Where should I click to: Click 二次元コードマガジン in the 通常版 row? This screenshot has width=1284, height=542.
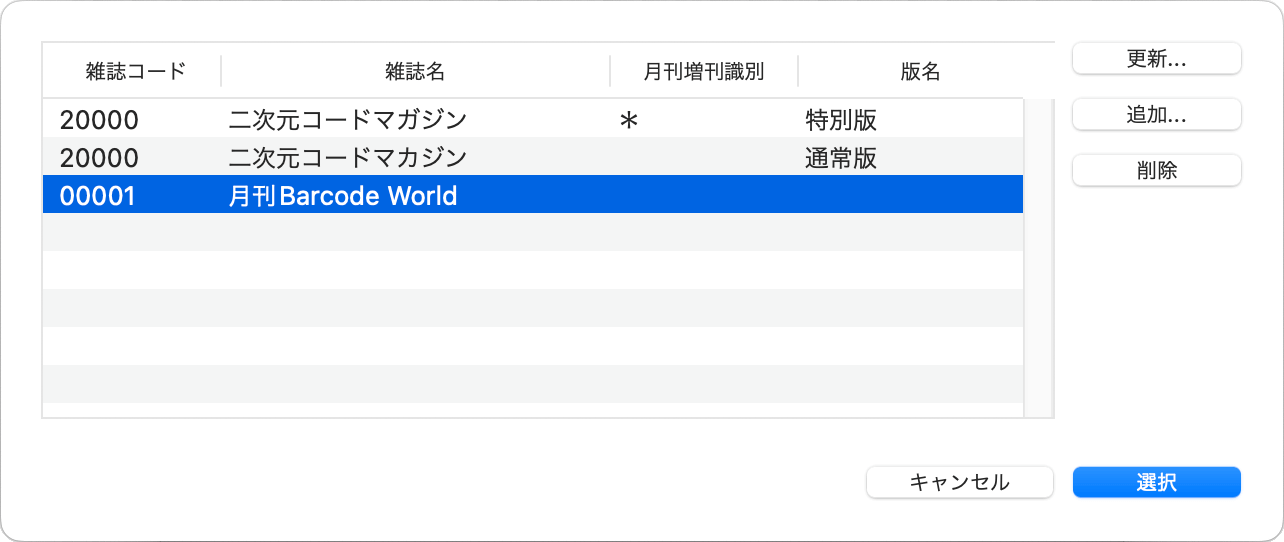click(348, 158)
